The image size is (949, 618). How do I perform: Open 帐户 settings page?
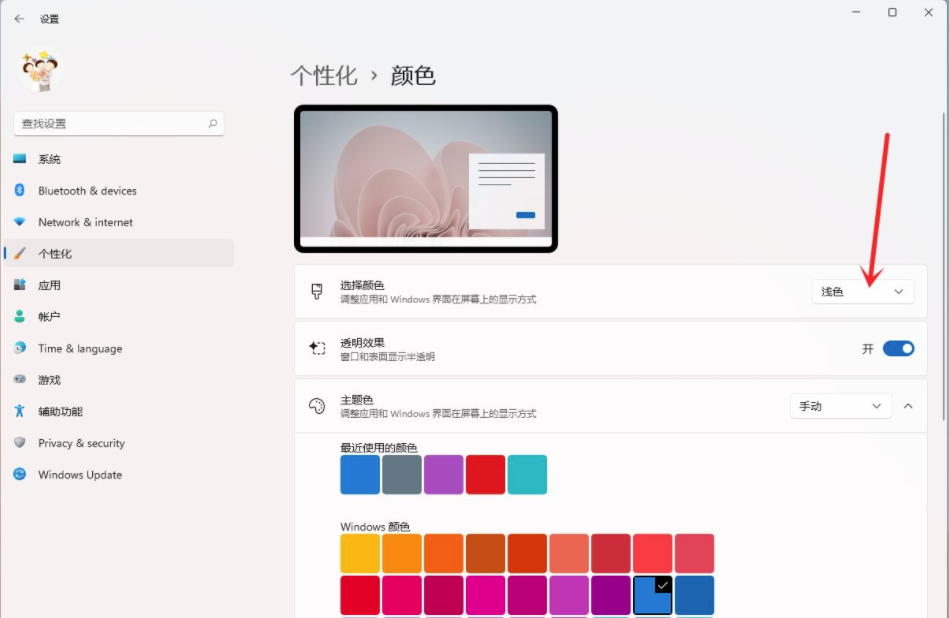click(119, 317)
